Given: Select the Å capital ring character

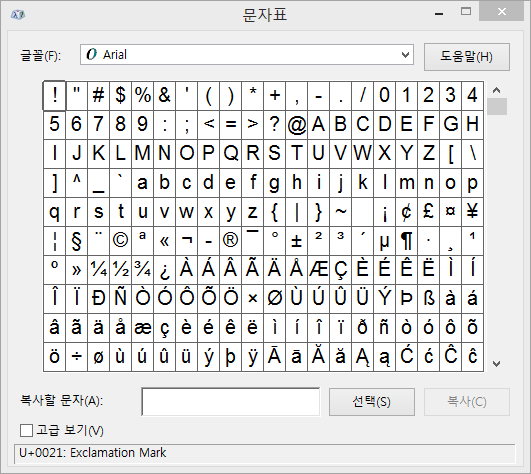Looking at the screenshot, I should pyautogui.click(x=297, y=270).
